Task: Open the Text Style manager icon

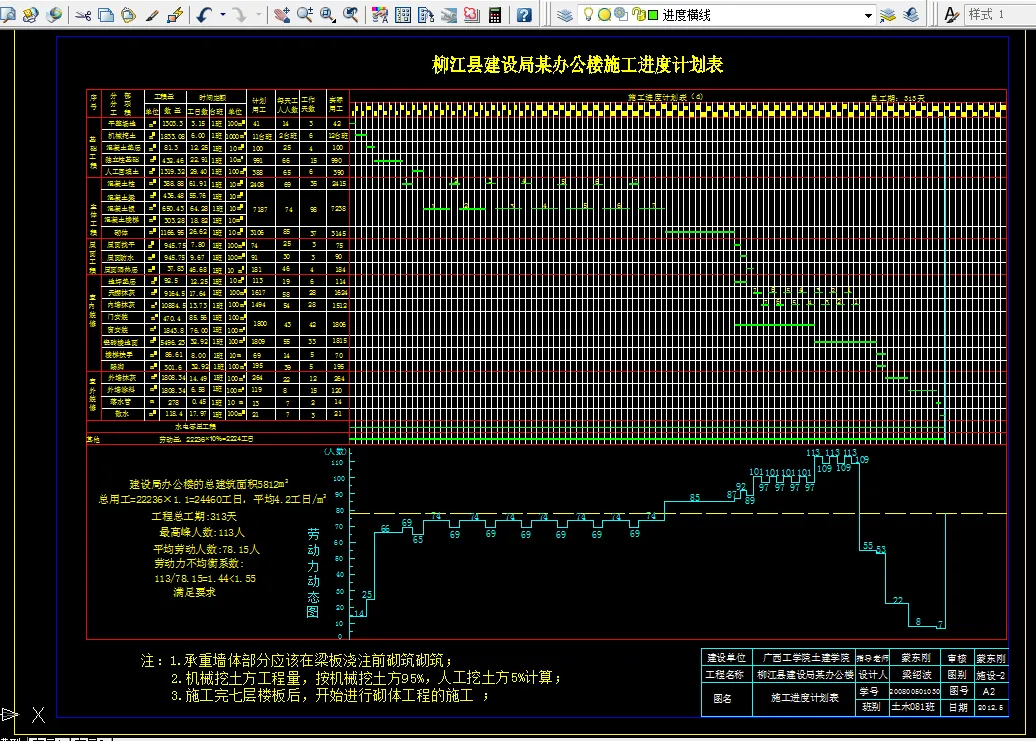Action: click(x=951, y=15)
